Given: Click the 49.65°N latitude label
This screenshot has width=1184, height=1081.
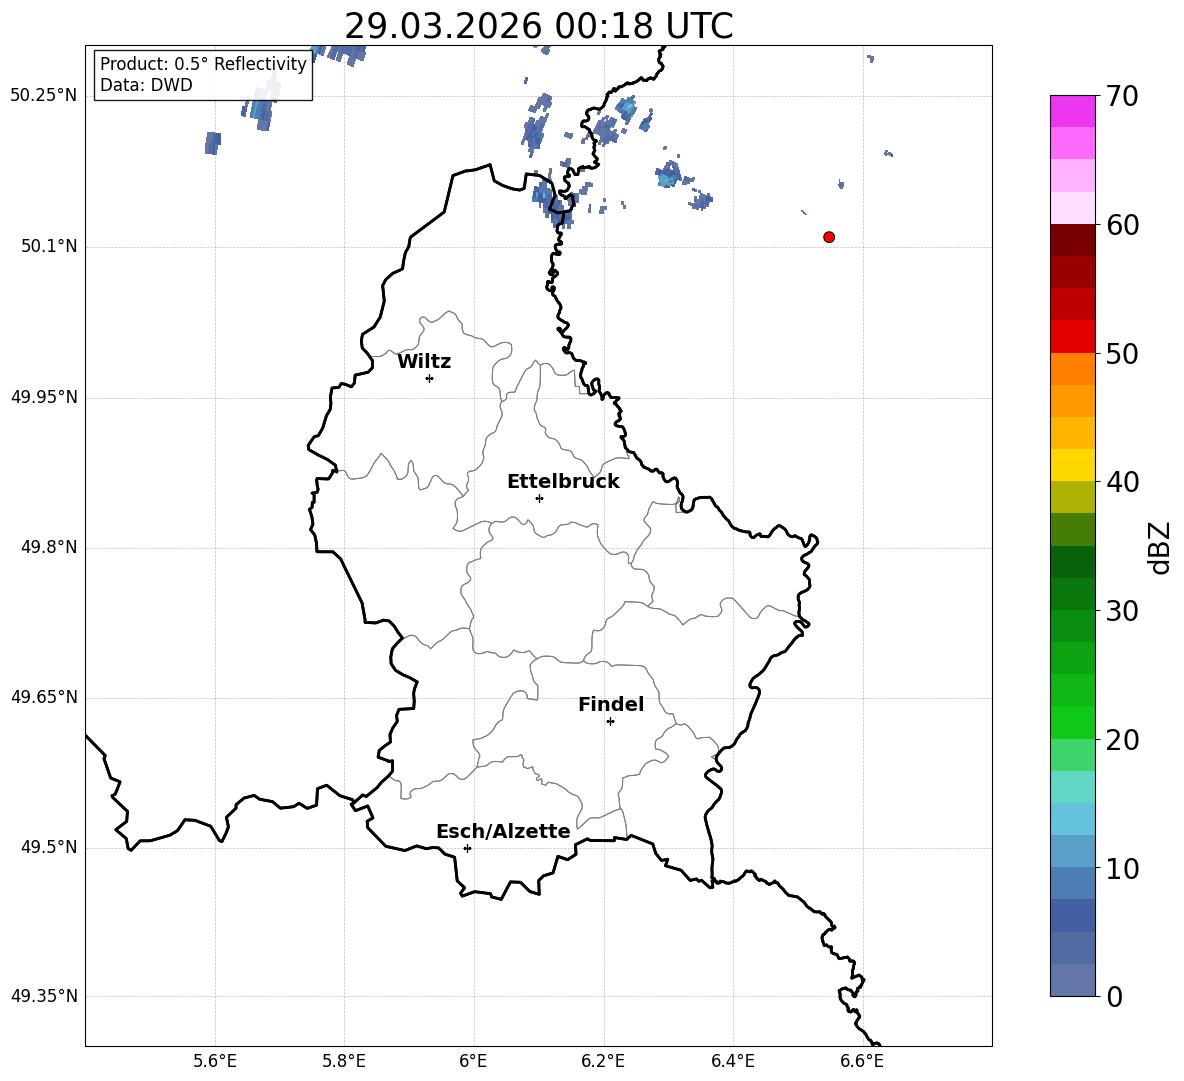Looking at the screenshot, I should click(x=44, y=698).
